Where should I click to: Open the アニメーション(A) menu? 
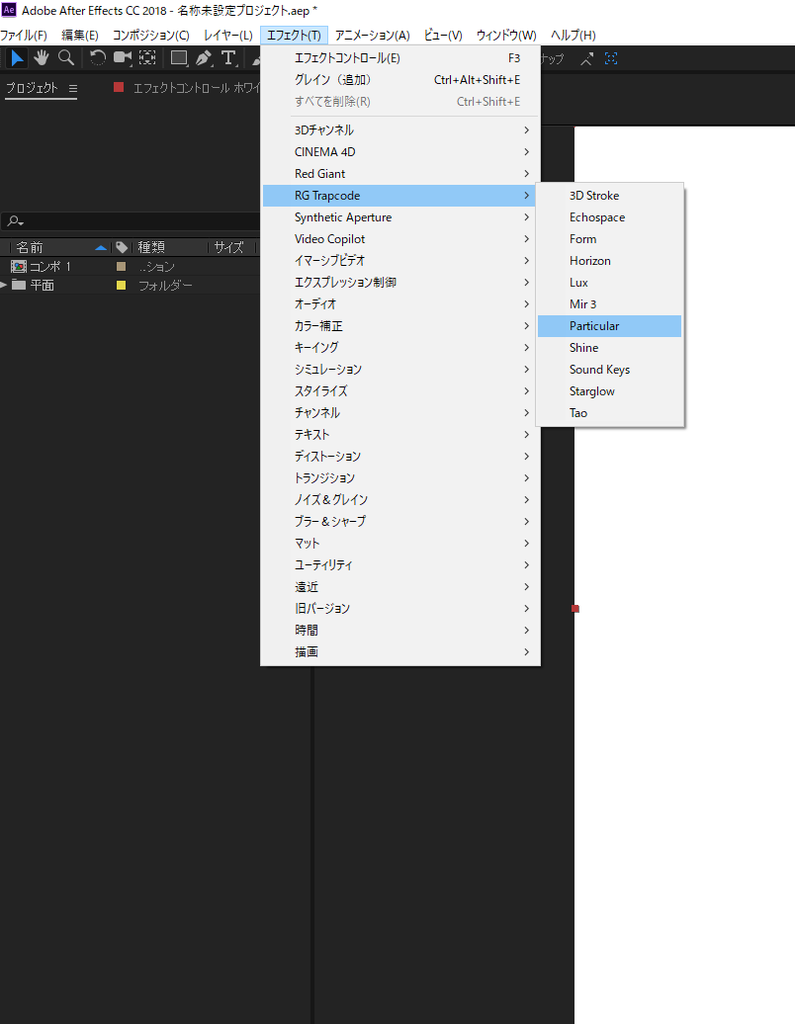[372, 35]
